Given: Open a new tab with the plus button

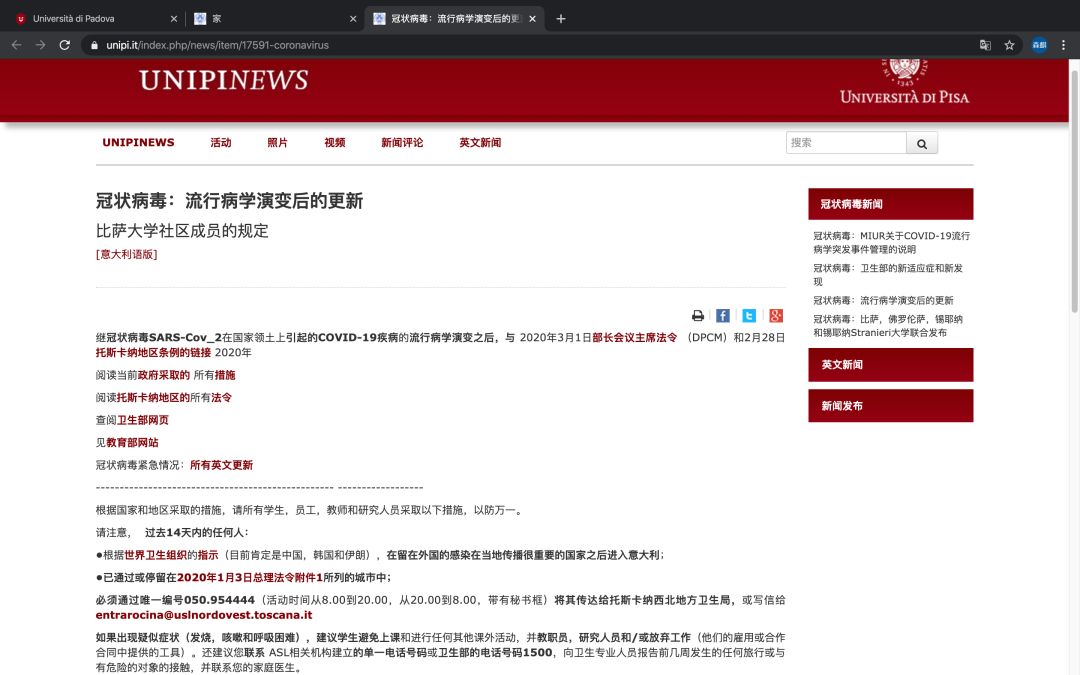Looking at the screenshot, I should (x=561, y=19).
